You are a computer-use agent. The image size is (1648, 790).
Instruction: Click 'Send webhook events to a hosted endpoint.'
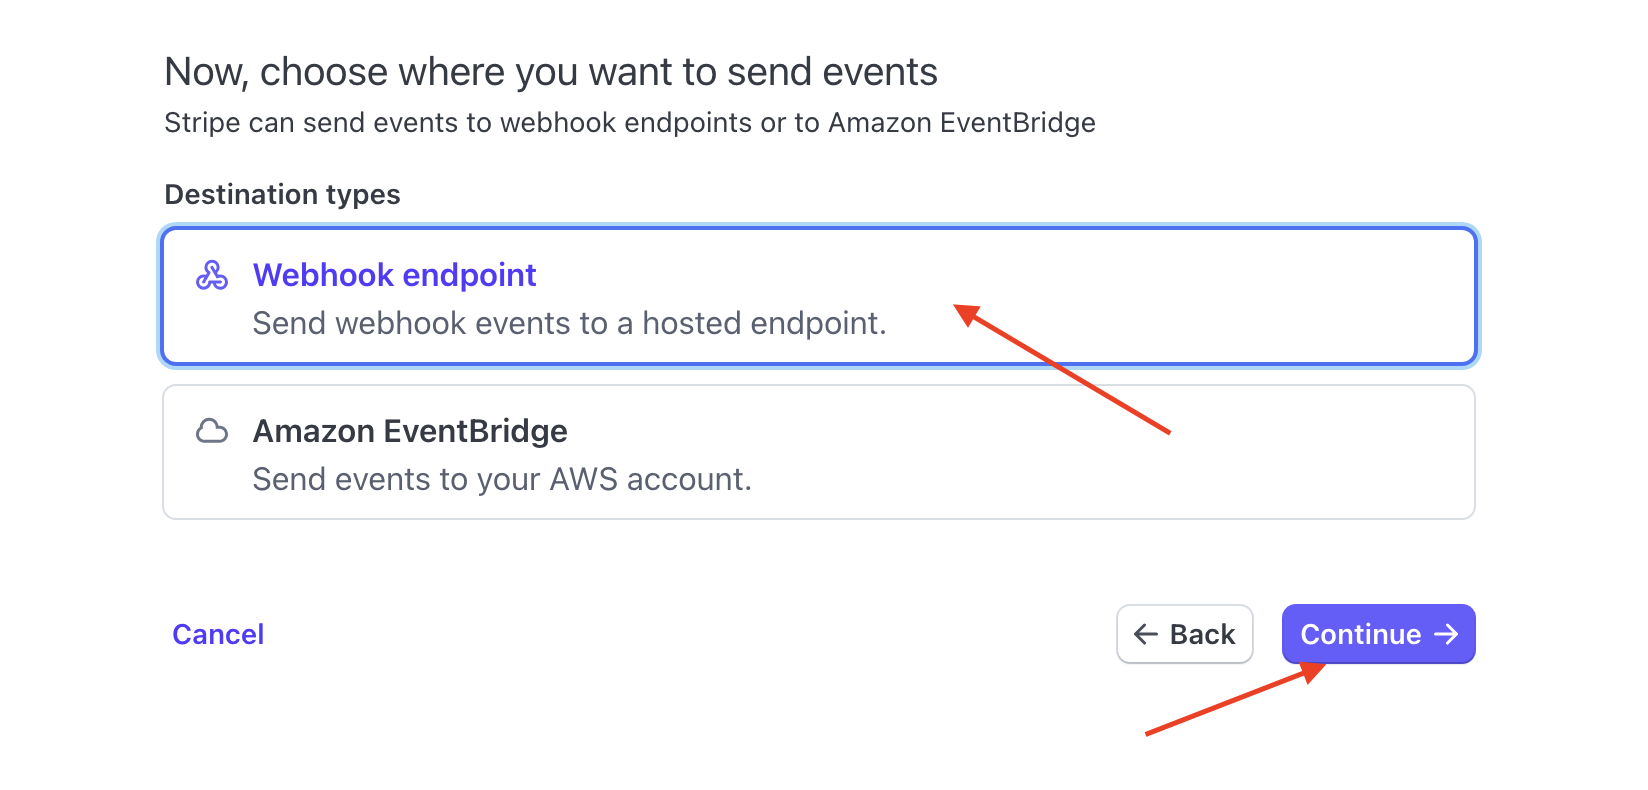click(x=569, y=323)
